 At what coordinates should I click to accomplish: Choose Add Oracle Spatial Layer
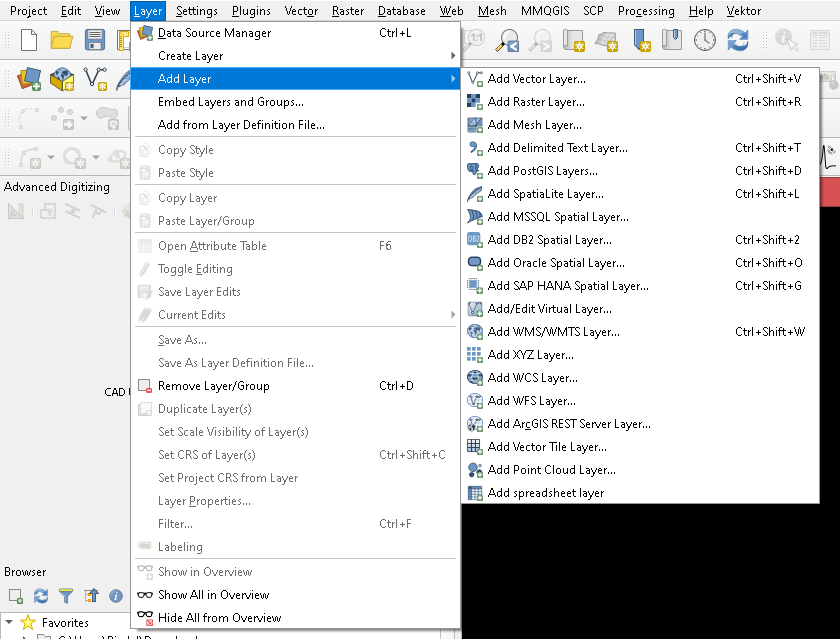pyautogui.click(x=640, y=263)
